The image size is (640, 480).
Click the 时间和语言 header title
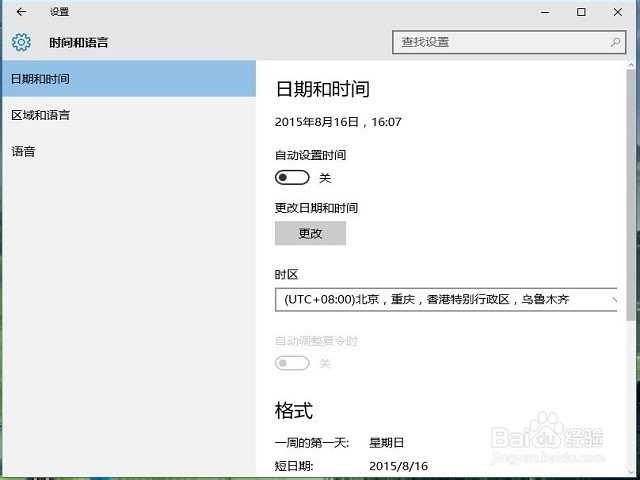pyautogui.click(x=78, y=42)
